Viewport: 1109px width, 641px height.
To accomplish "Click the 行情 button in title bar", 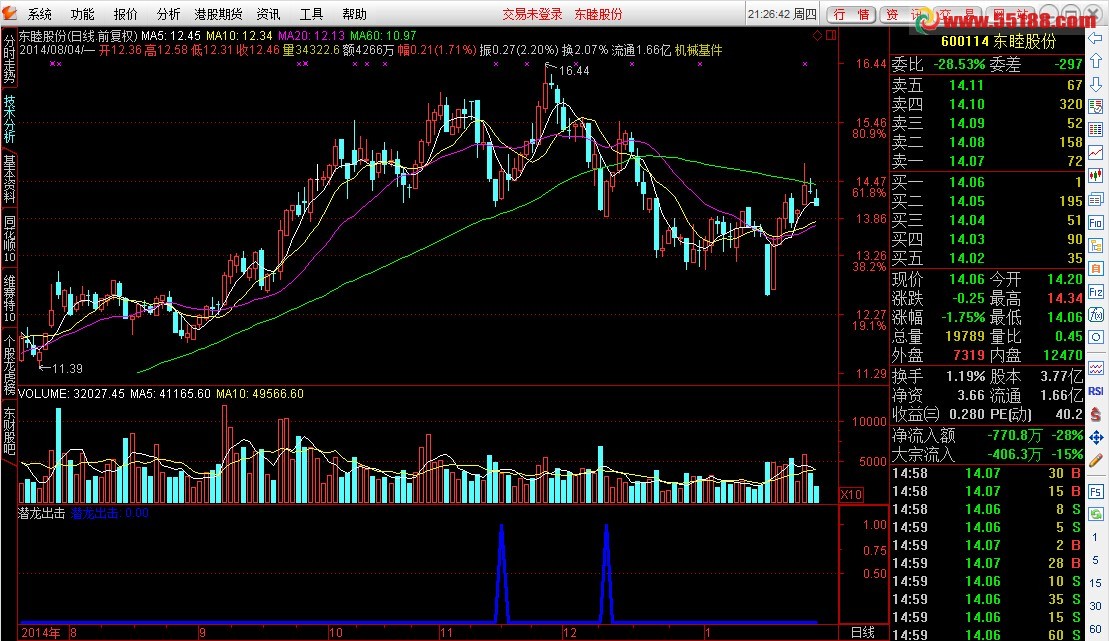I will coord(852,15).
